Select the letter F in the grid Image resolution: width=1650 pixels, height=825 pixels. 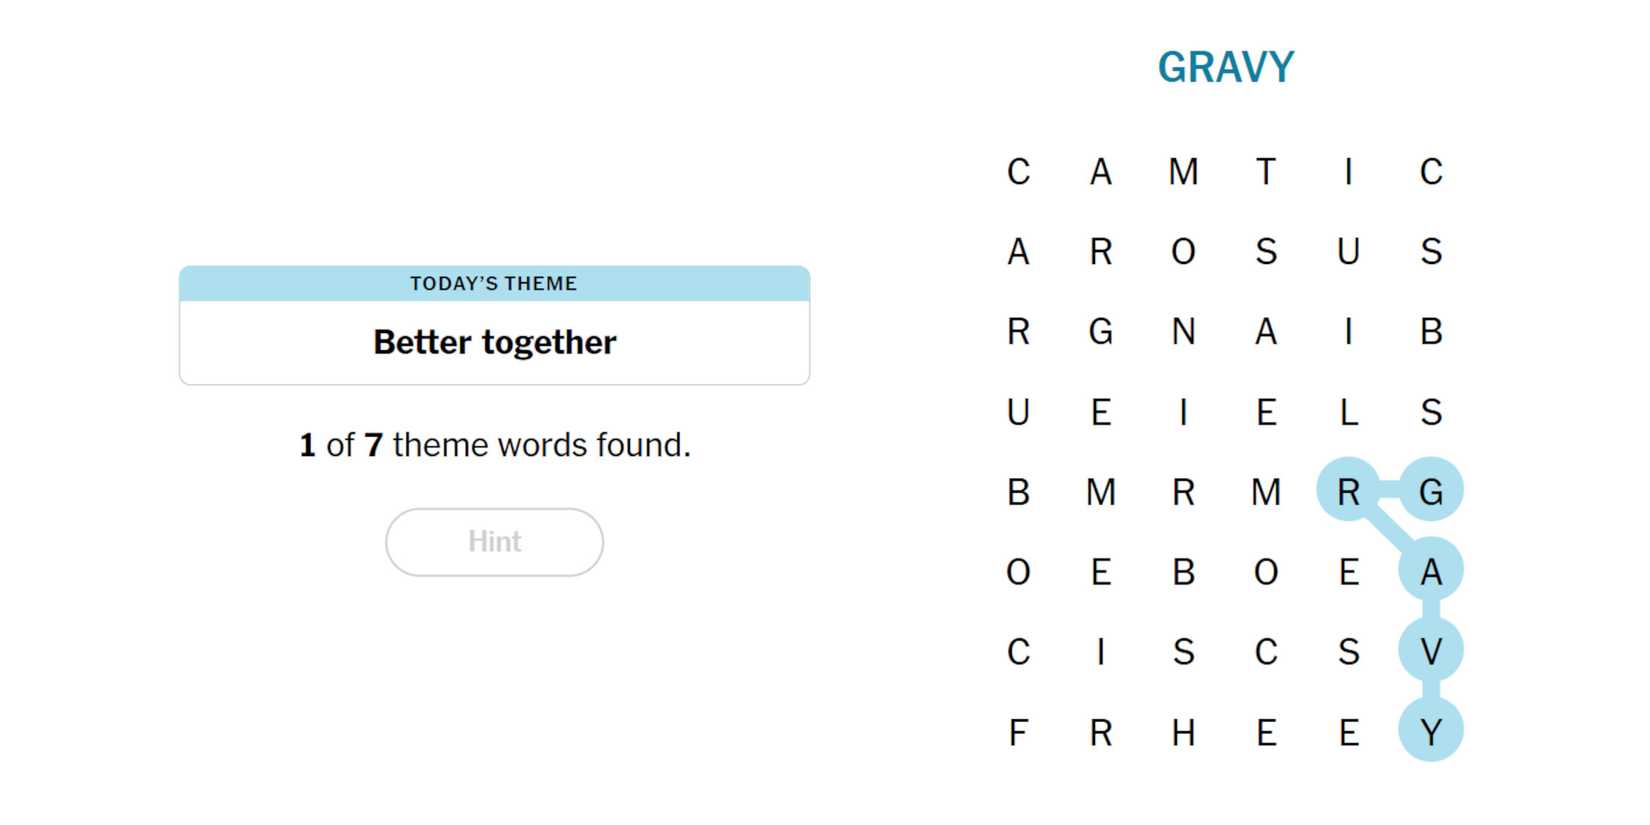[x=1018, y=733]
